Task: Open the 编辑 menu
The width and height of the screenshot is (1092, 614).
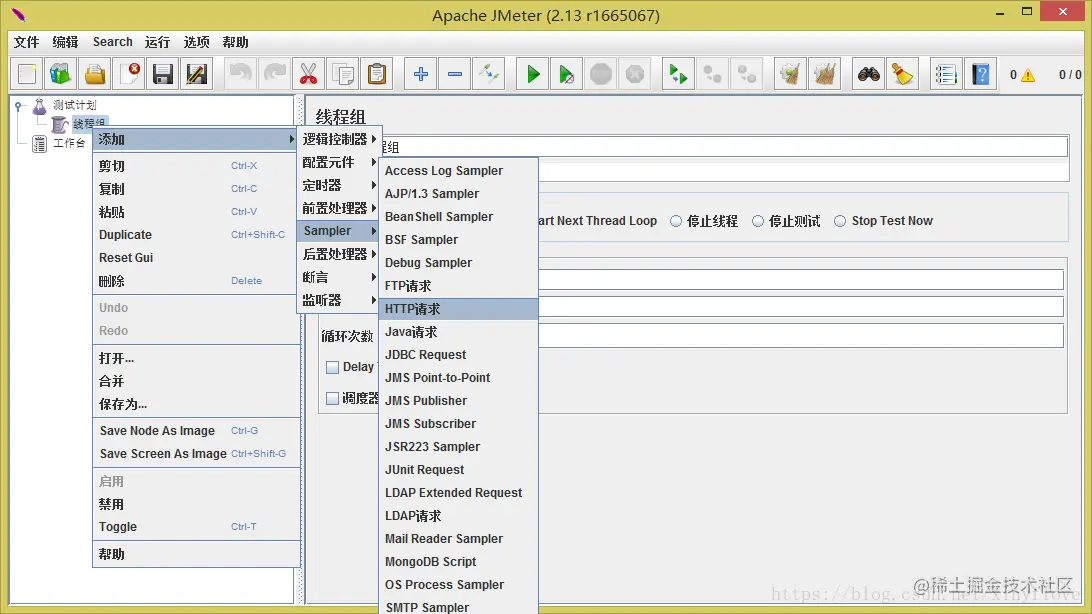Action: pos(65,42)
